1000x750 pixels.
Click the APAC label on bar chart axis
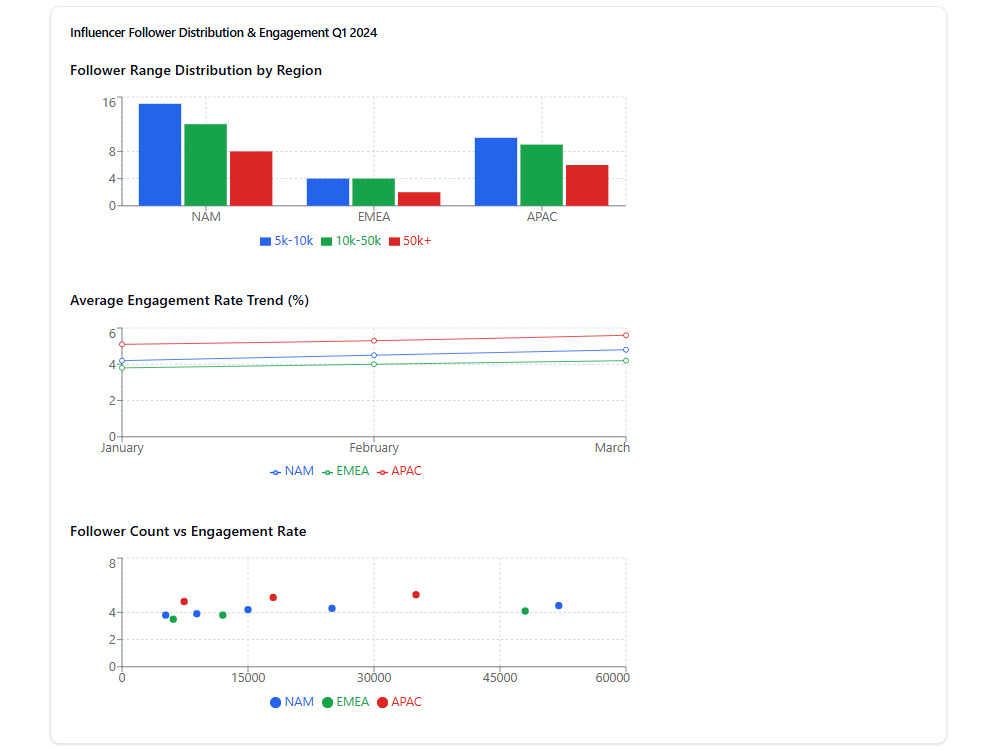click(x=542, y=217)
